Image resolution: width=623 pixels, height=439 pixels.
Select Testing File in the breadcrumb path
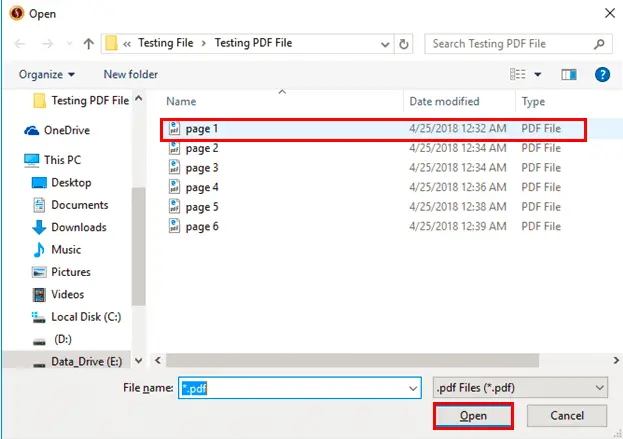166,43
